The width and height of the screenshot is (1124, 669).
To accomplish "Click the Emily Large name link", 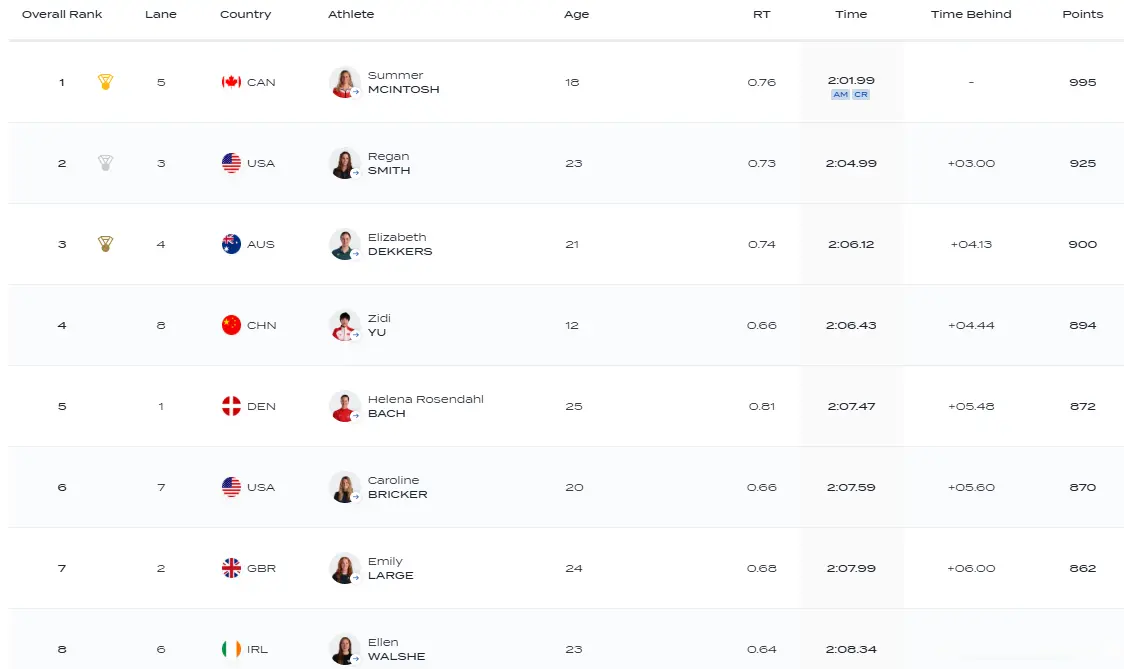I will click(390, 568).
